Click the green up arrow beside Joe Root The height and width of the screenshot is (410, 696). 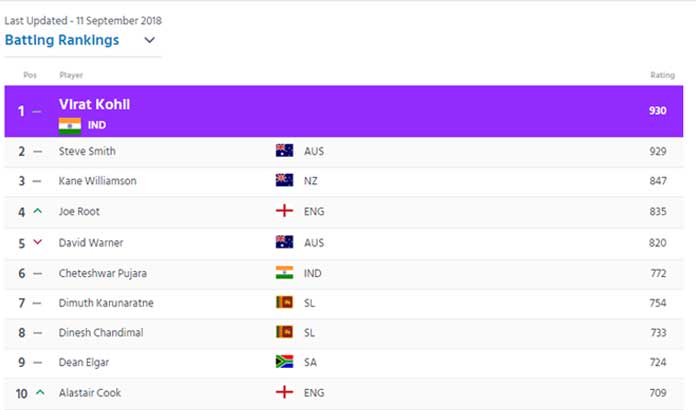click(x=38, y=211)
